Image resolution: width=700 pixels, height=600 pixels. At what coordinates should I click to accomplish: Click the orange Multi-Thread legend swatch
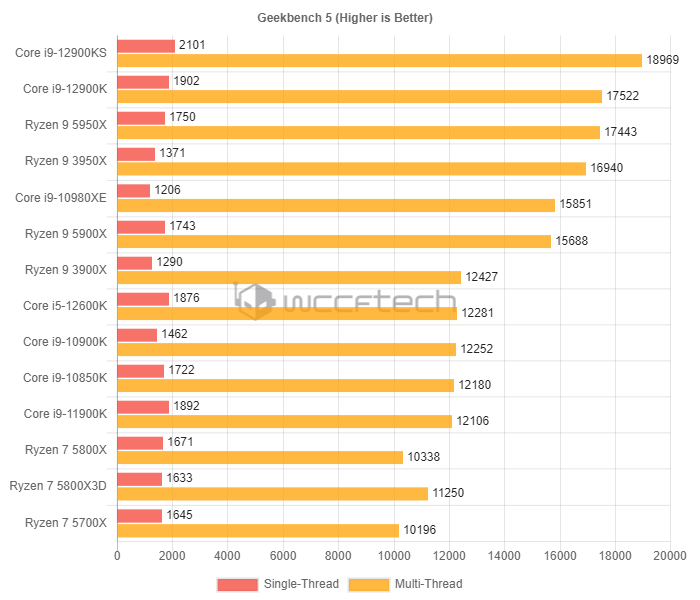(x=369, y=584)
